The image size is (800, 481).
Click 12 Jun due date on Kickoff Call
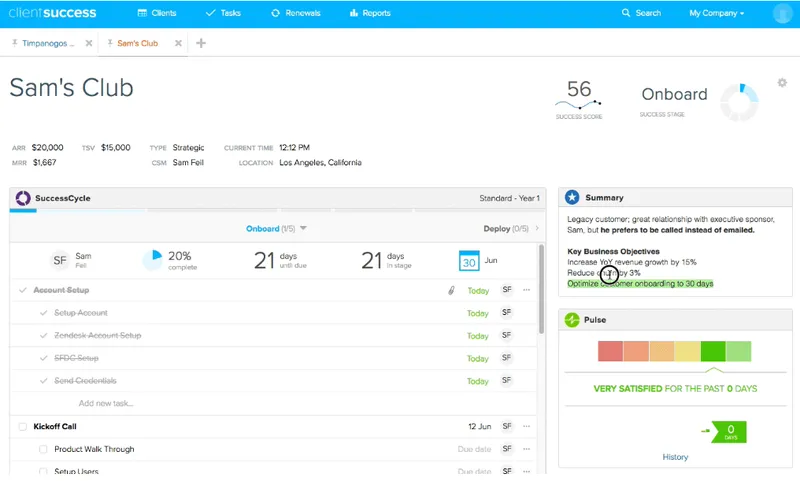coord(480,426)
